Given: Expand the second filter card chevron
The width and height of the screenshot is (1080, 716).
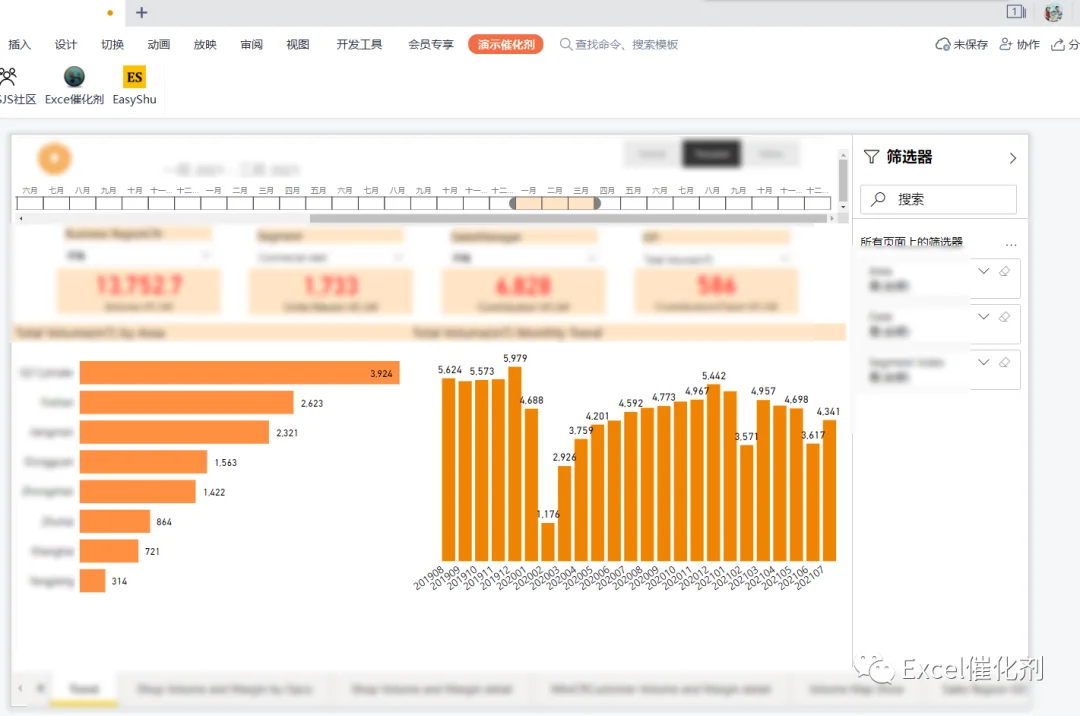Looking at the screenshot, I should 984,317.
